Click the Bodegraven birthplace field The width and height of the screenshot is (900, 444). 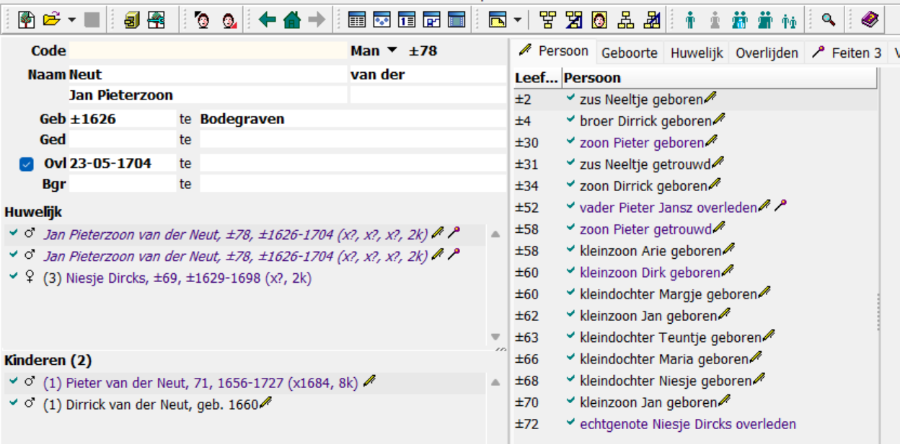[350, 119]
